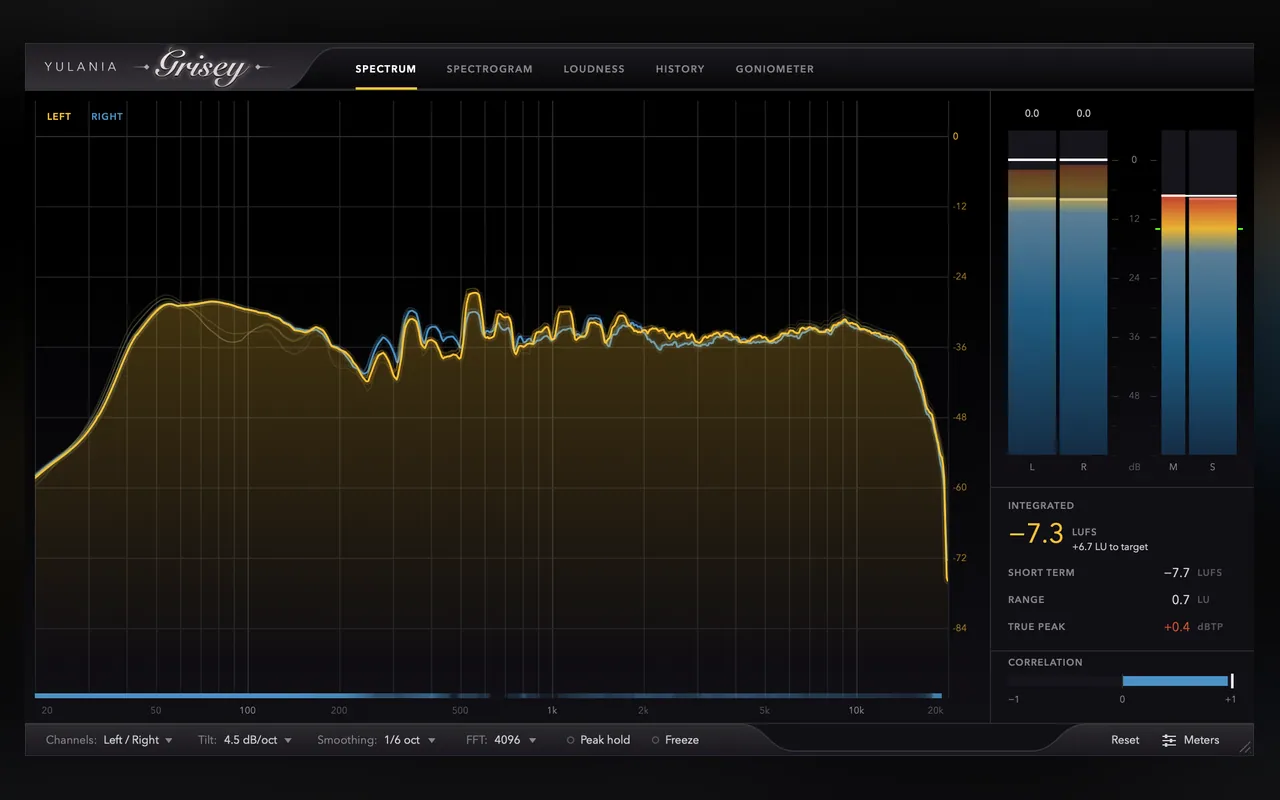
Task: Click the 1k frequency axis label
Action: 552,711
